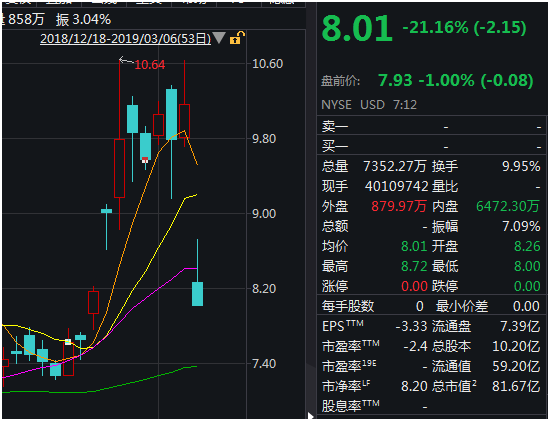Screen dimensions: 550x421
Task: Click 总市值 value 81.67亿
Action: (x=516, y=387)
